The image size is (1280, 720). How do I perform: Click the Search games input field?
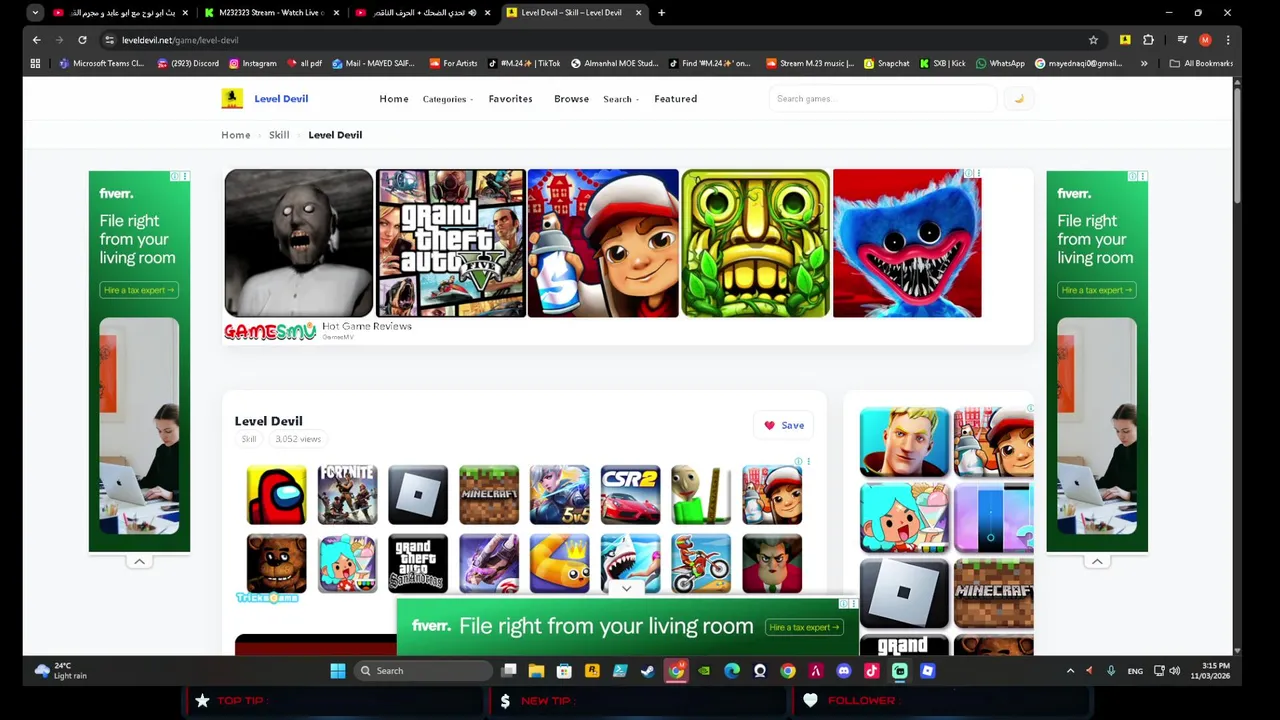point(883,98)
